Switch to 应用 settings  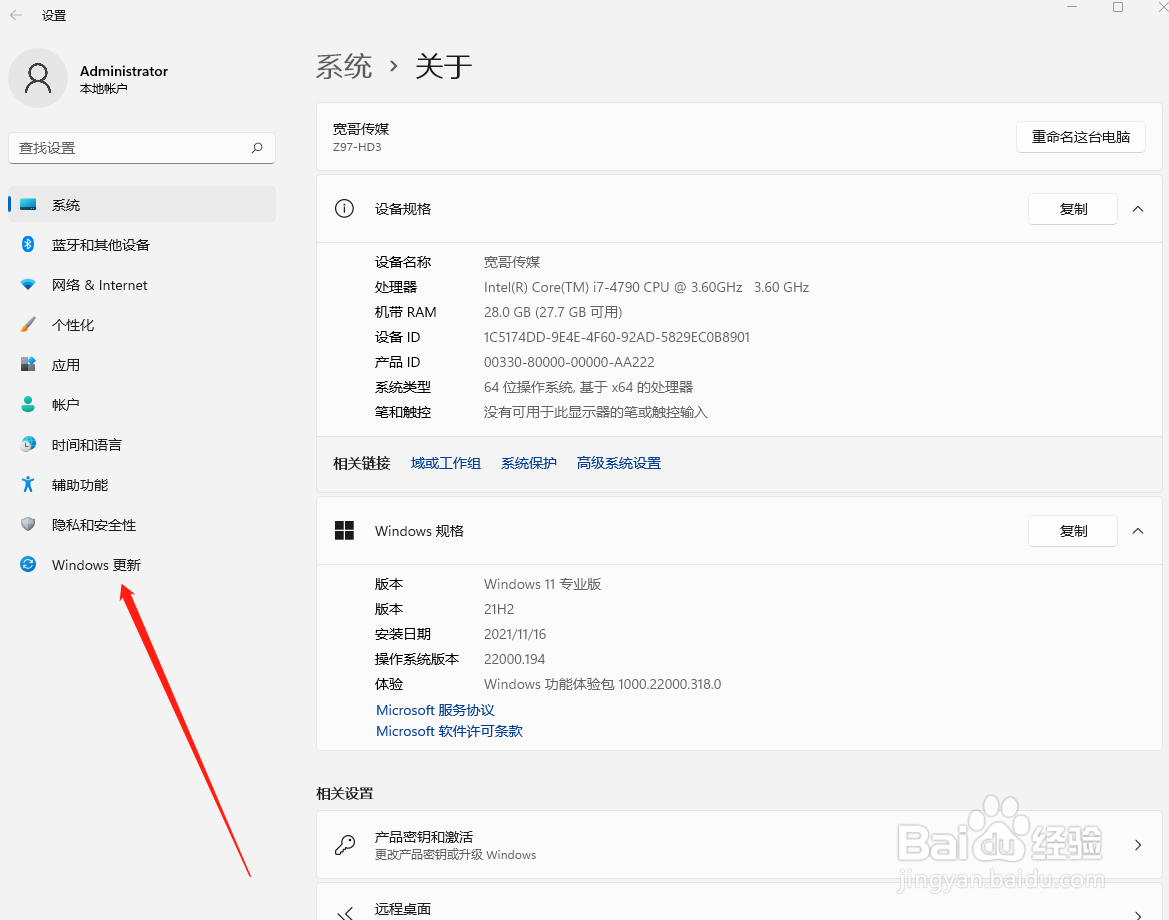tap(142, 365)
